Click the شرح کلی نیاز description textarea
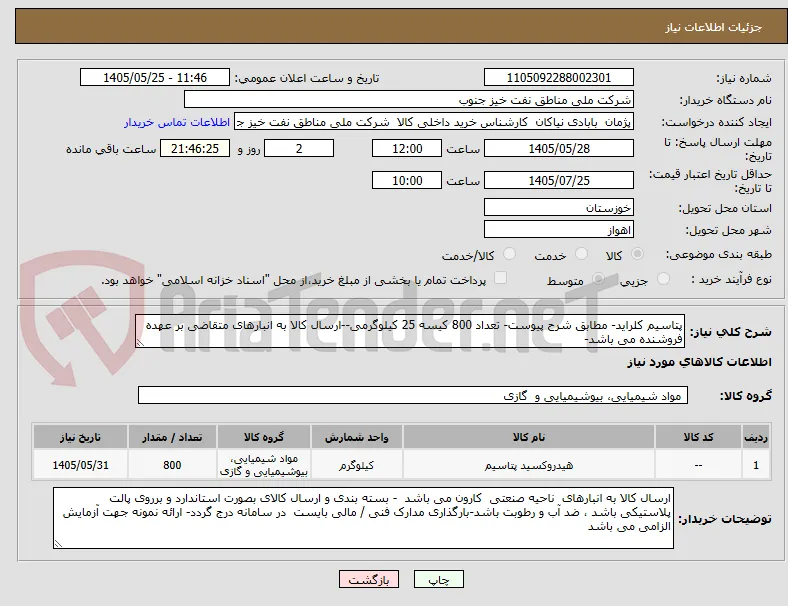This screenshot has height=606, width=788. pos(410,332)
